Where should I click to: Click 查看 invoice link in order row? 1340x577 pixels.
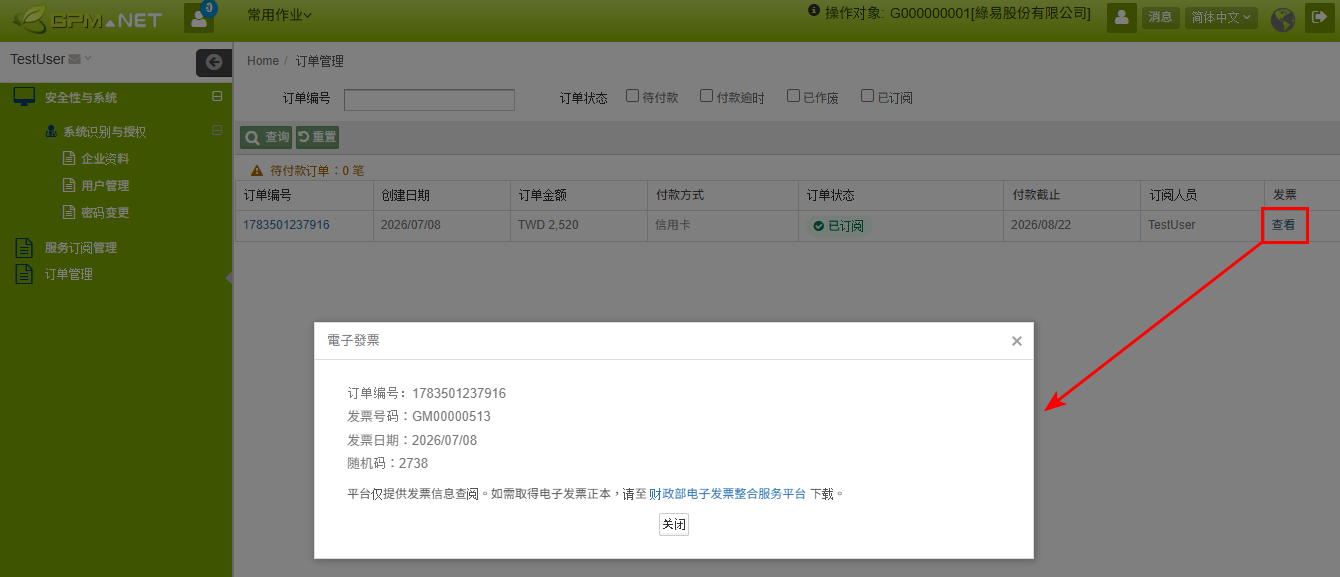tap(1283, 225)
